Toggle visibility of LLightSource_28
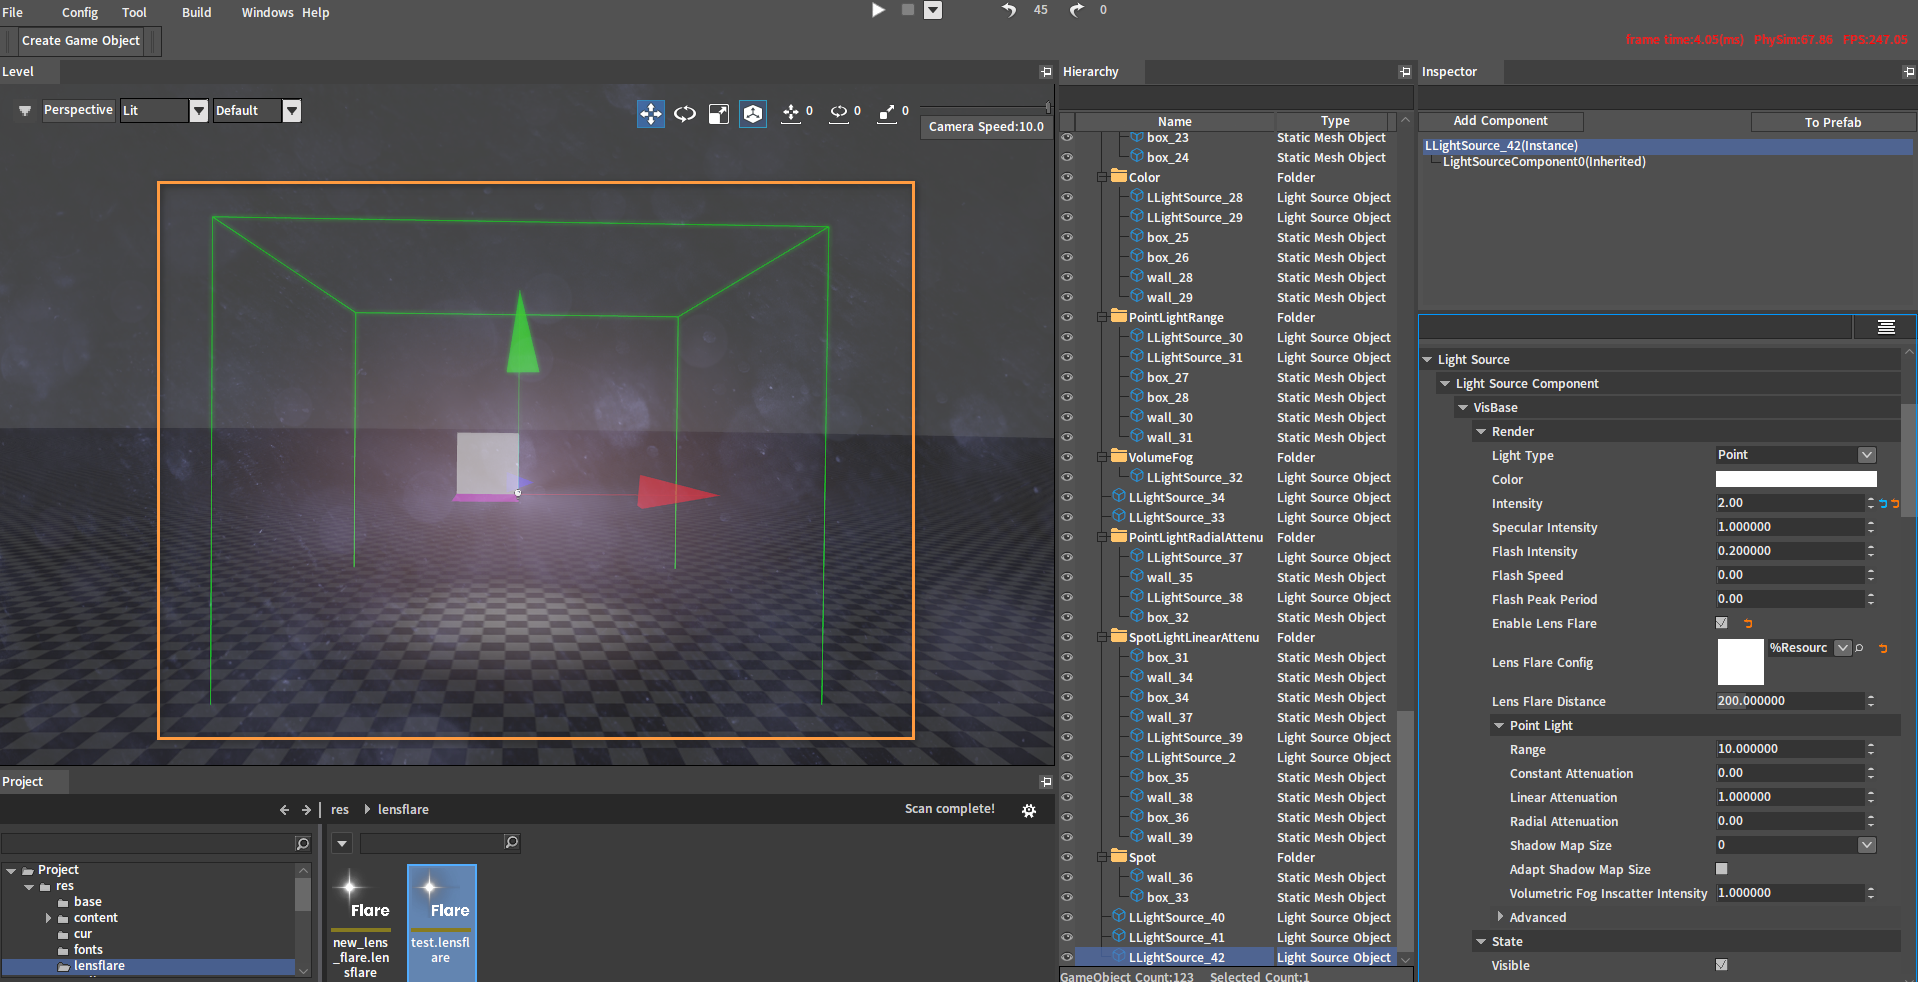The image size is (1918, 982). click(1067, 198)
